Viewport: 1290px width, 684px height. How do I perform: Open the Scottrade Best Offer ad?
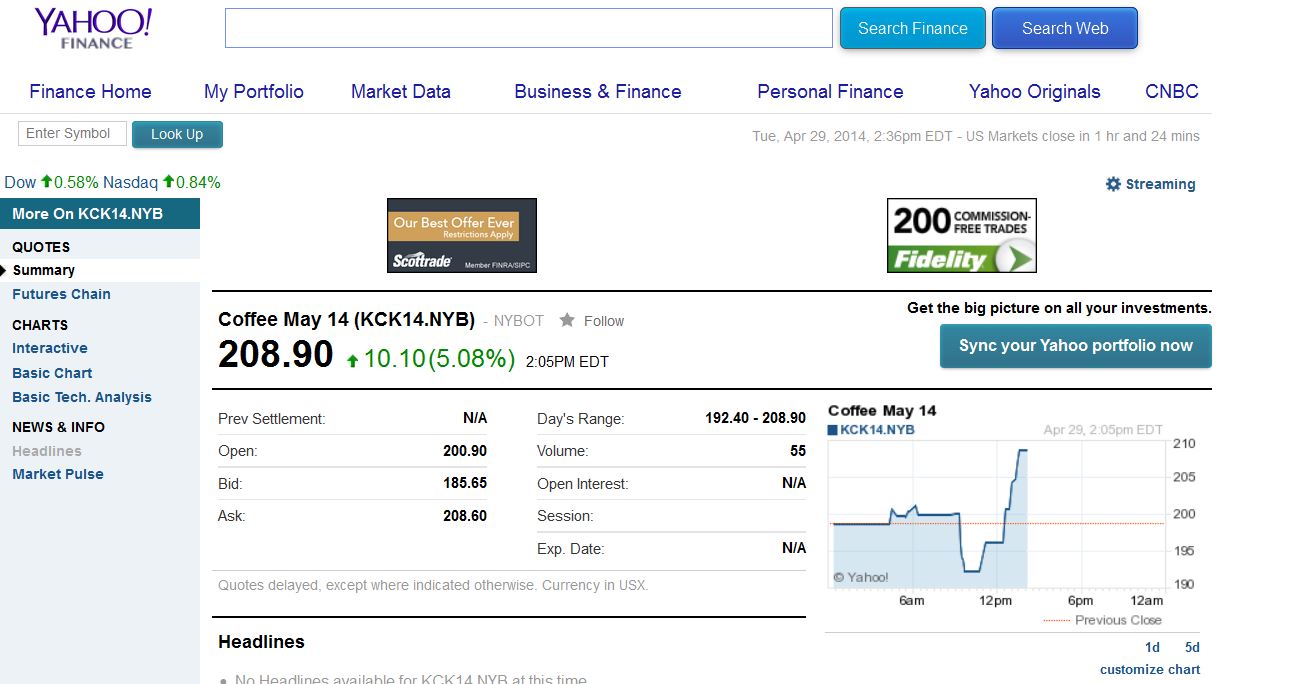coord(462,235)
